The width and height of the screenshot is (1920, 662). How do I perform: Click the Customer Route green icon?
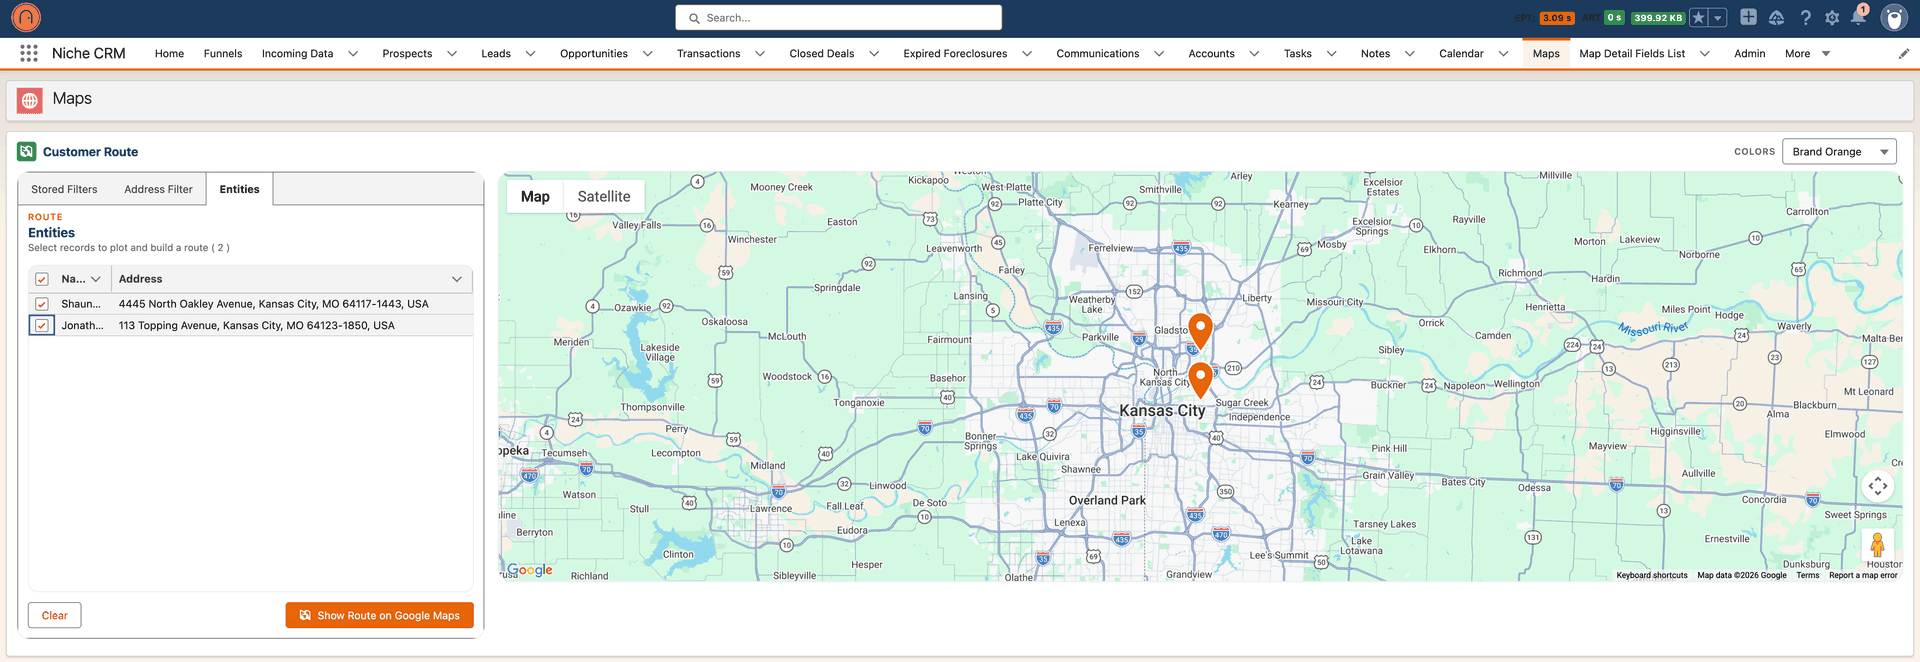click(27, 151)
